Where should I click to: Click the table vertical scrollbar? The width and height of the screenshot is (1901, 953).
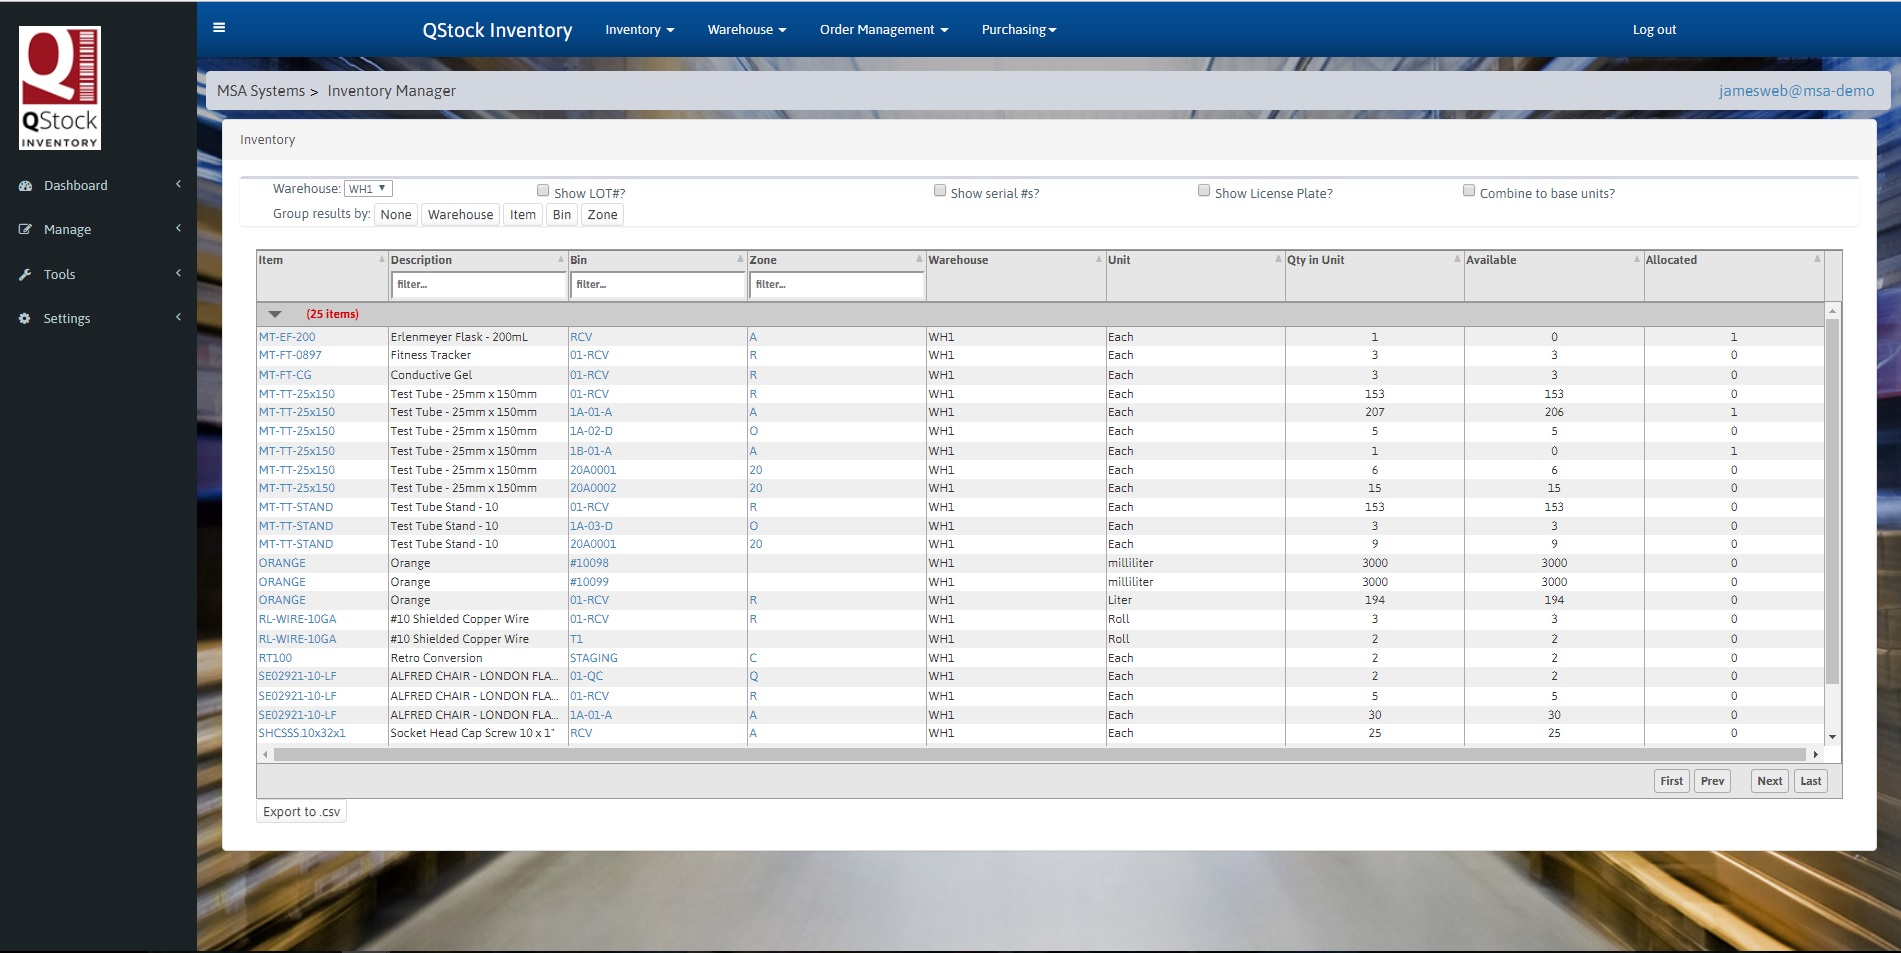(x=1832, y=502)
